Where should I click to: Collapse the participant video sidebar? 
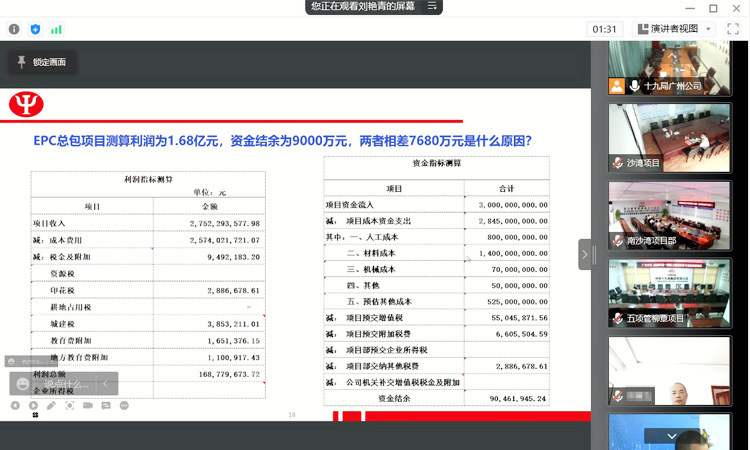pos(585,254)
